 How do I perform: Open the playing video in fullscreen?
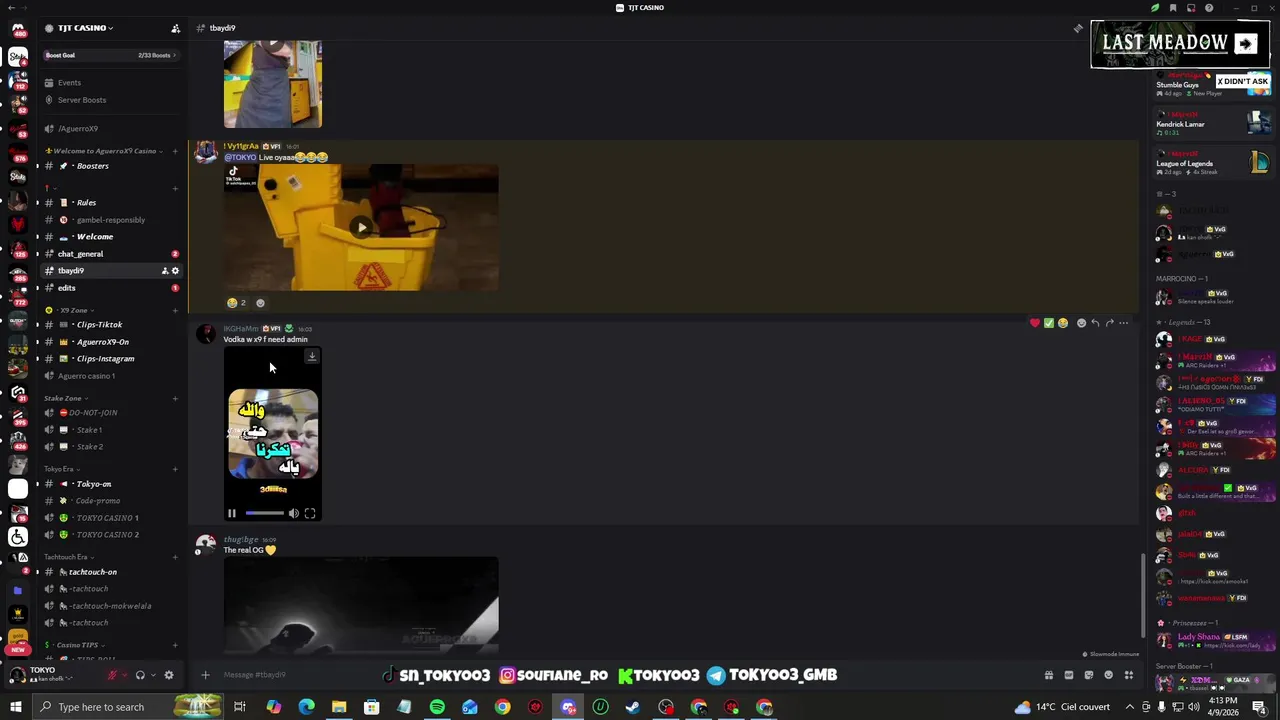(310, 513)
